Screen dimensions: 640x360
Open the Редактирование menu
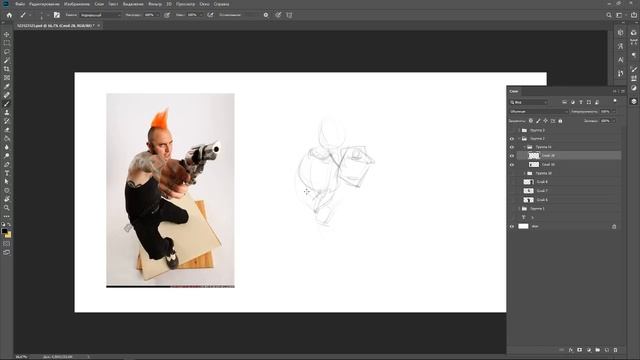(x=44, y=4)
